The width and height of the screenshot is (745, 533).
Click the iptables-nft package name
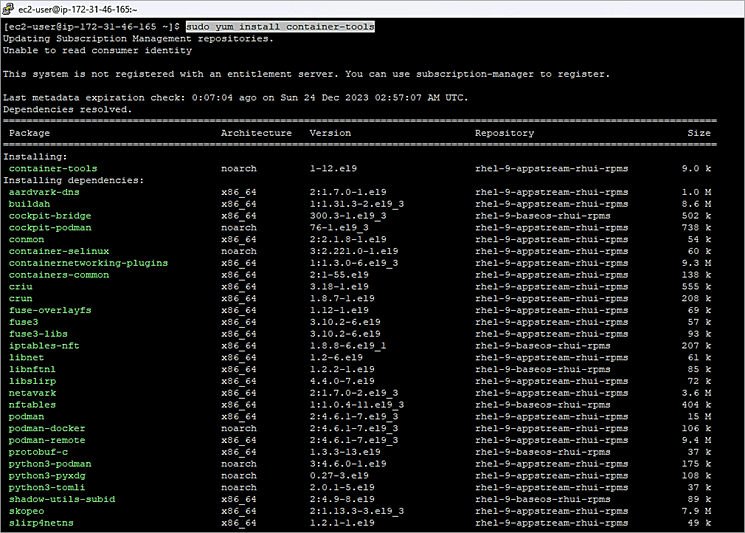44,346
